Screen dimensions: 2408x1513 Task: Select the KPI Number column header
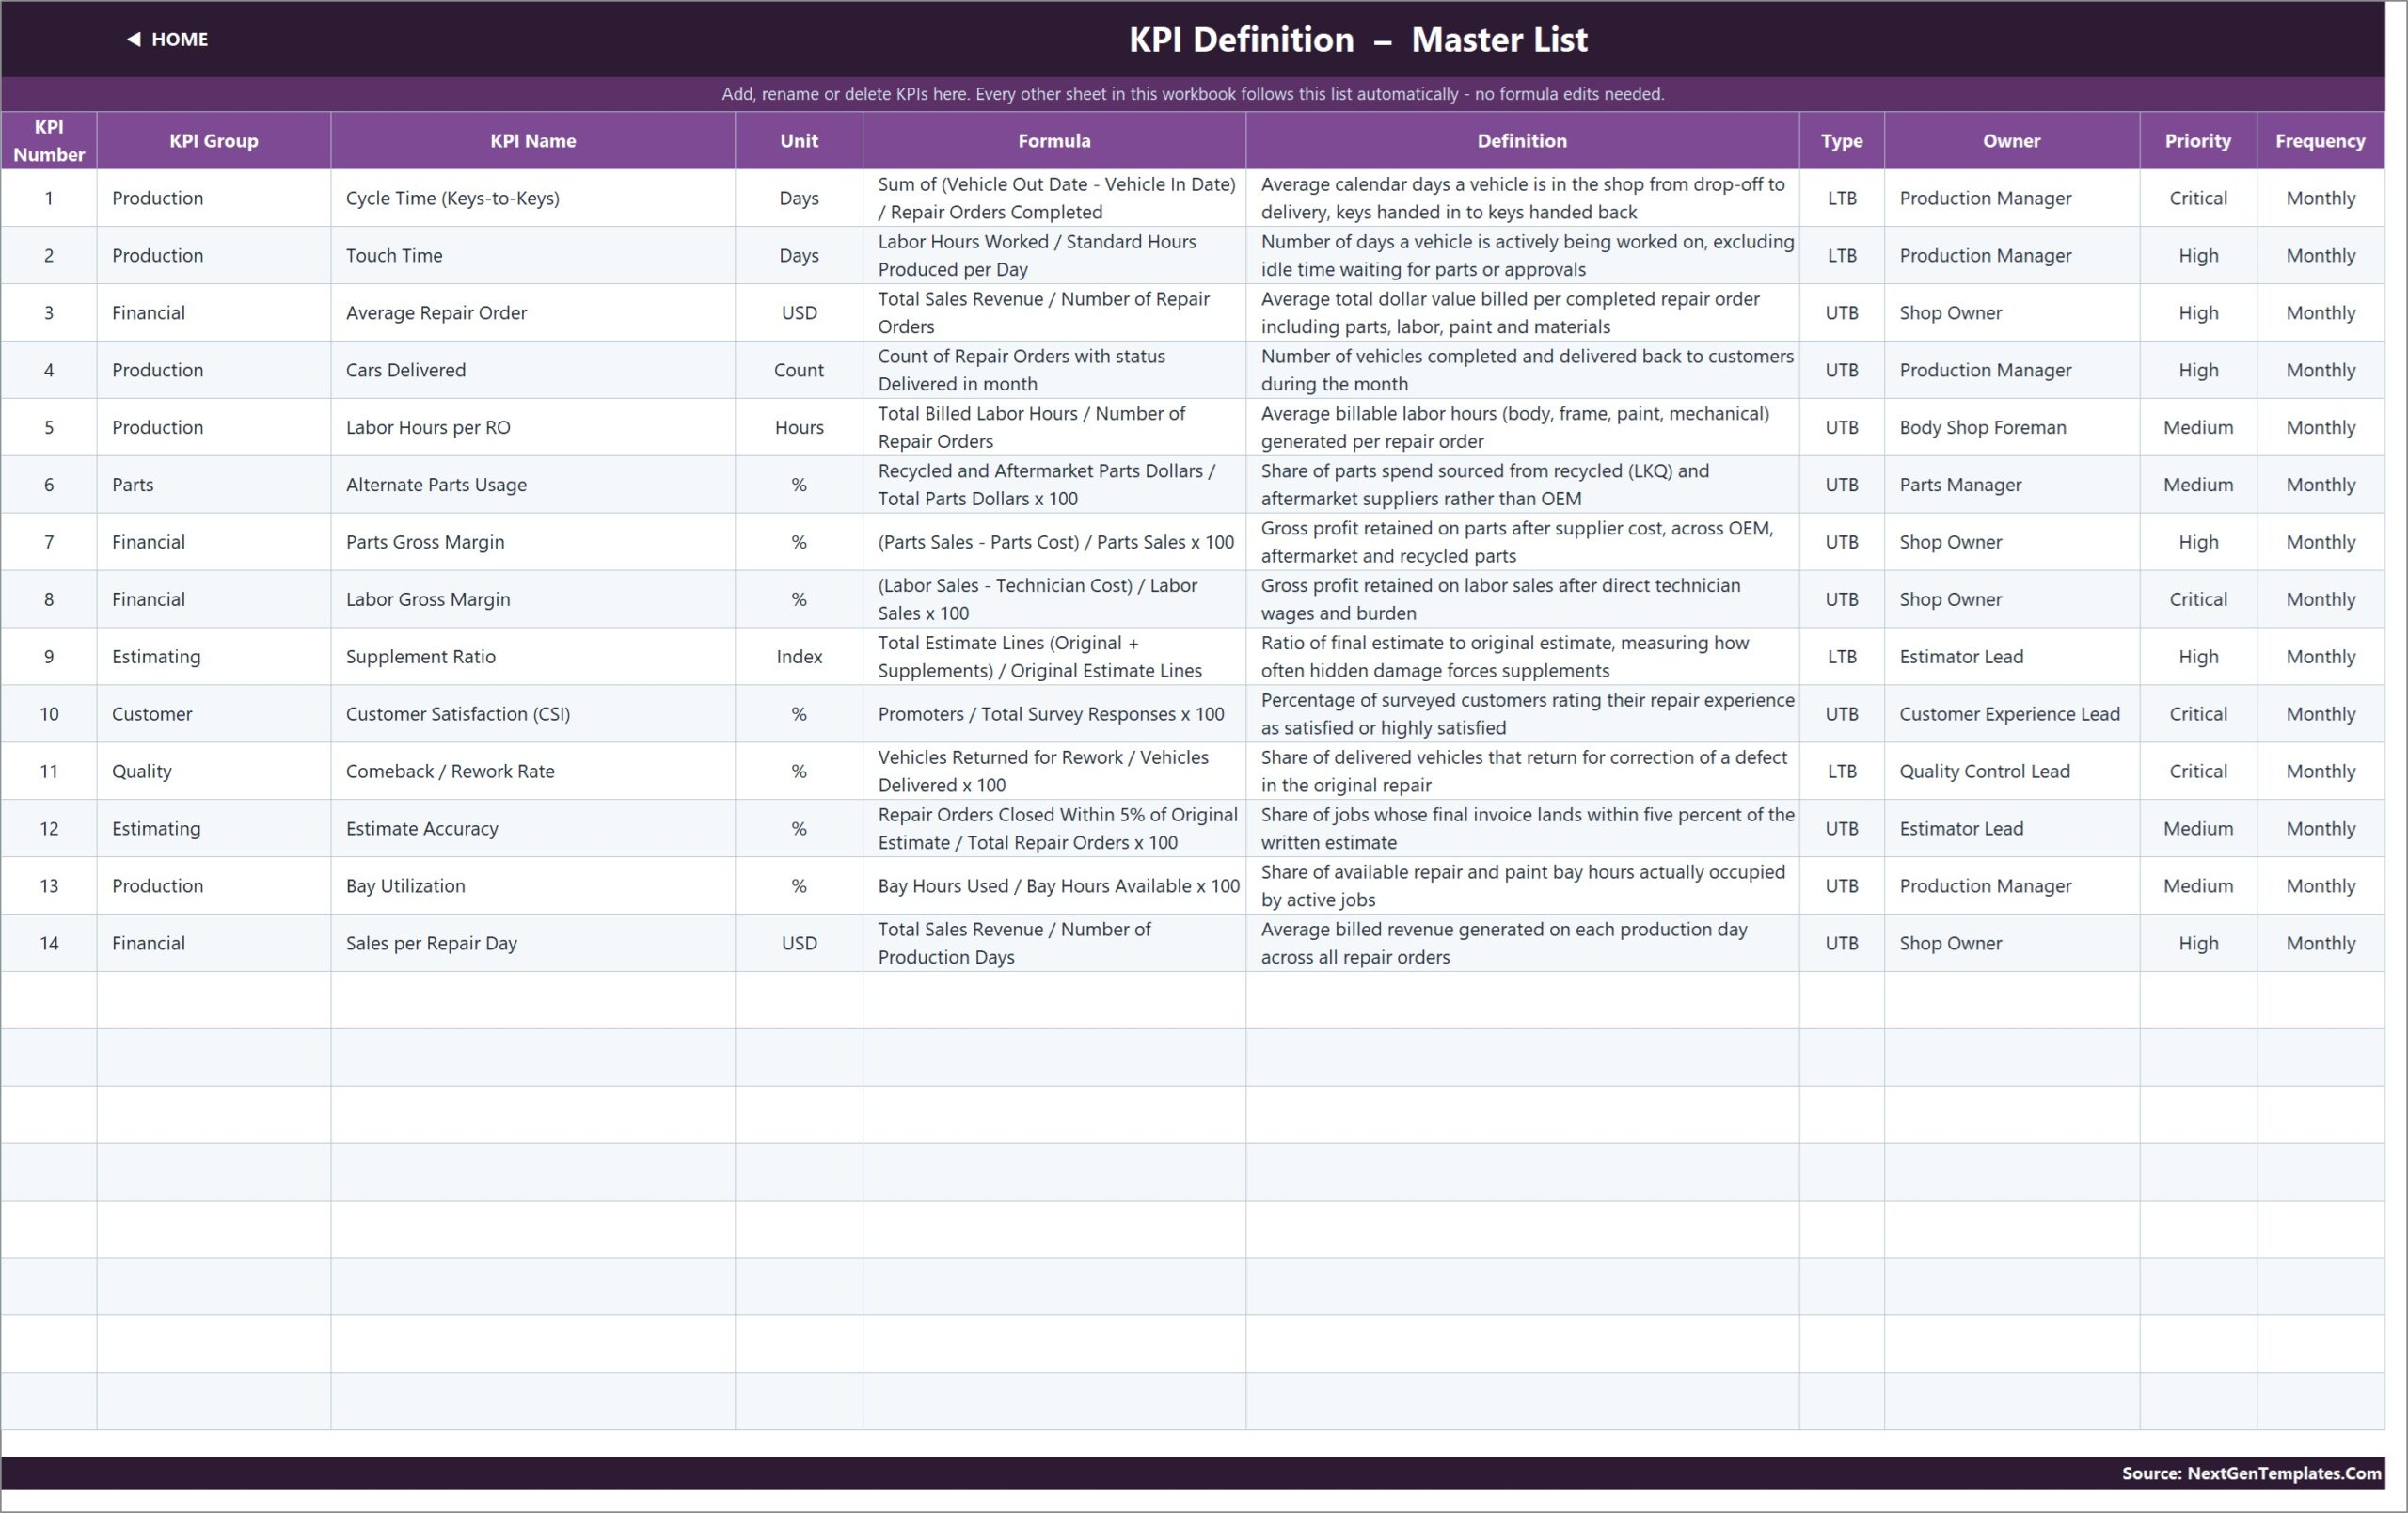pos(49,140)
